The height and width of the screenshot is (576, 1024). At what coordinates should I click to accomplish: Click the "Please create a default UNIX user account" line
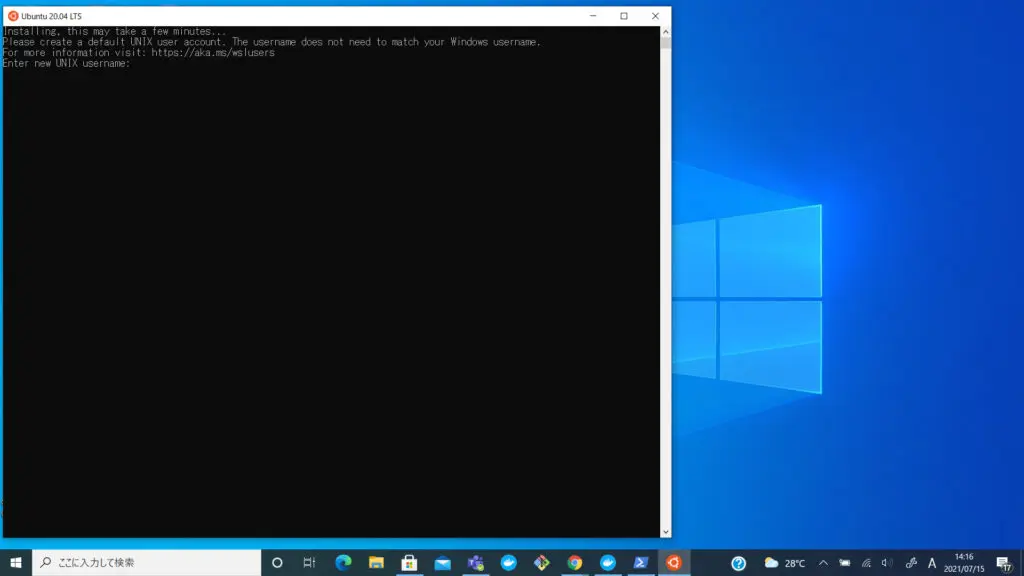click(114, 42)
